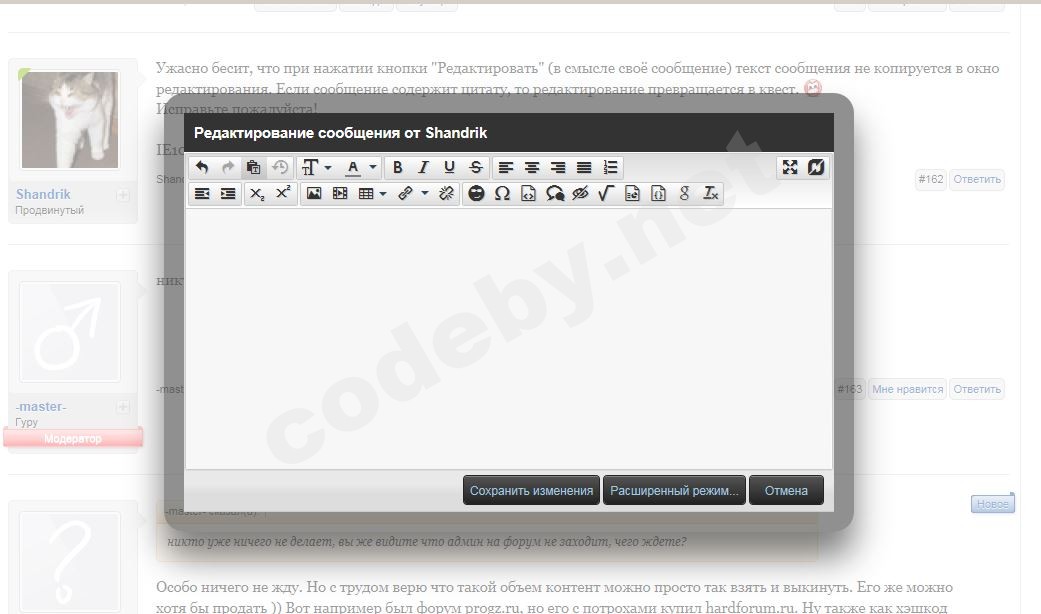This screenshot has width=1041, height=614.
Task: Toggle BB code source mode icon
Action: tap(816, 167)
